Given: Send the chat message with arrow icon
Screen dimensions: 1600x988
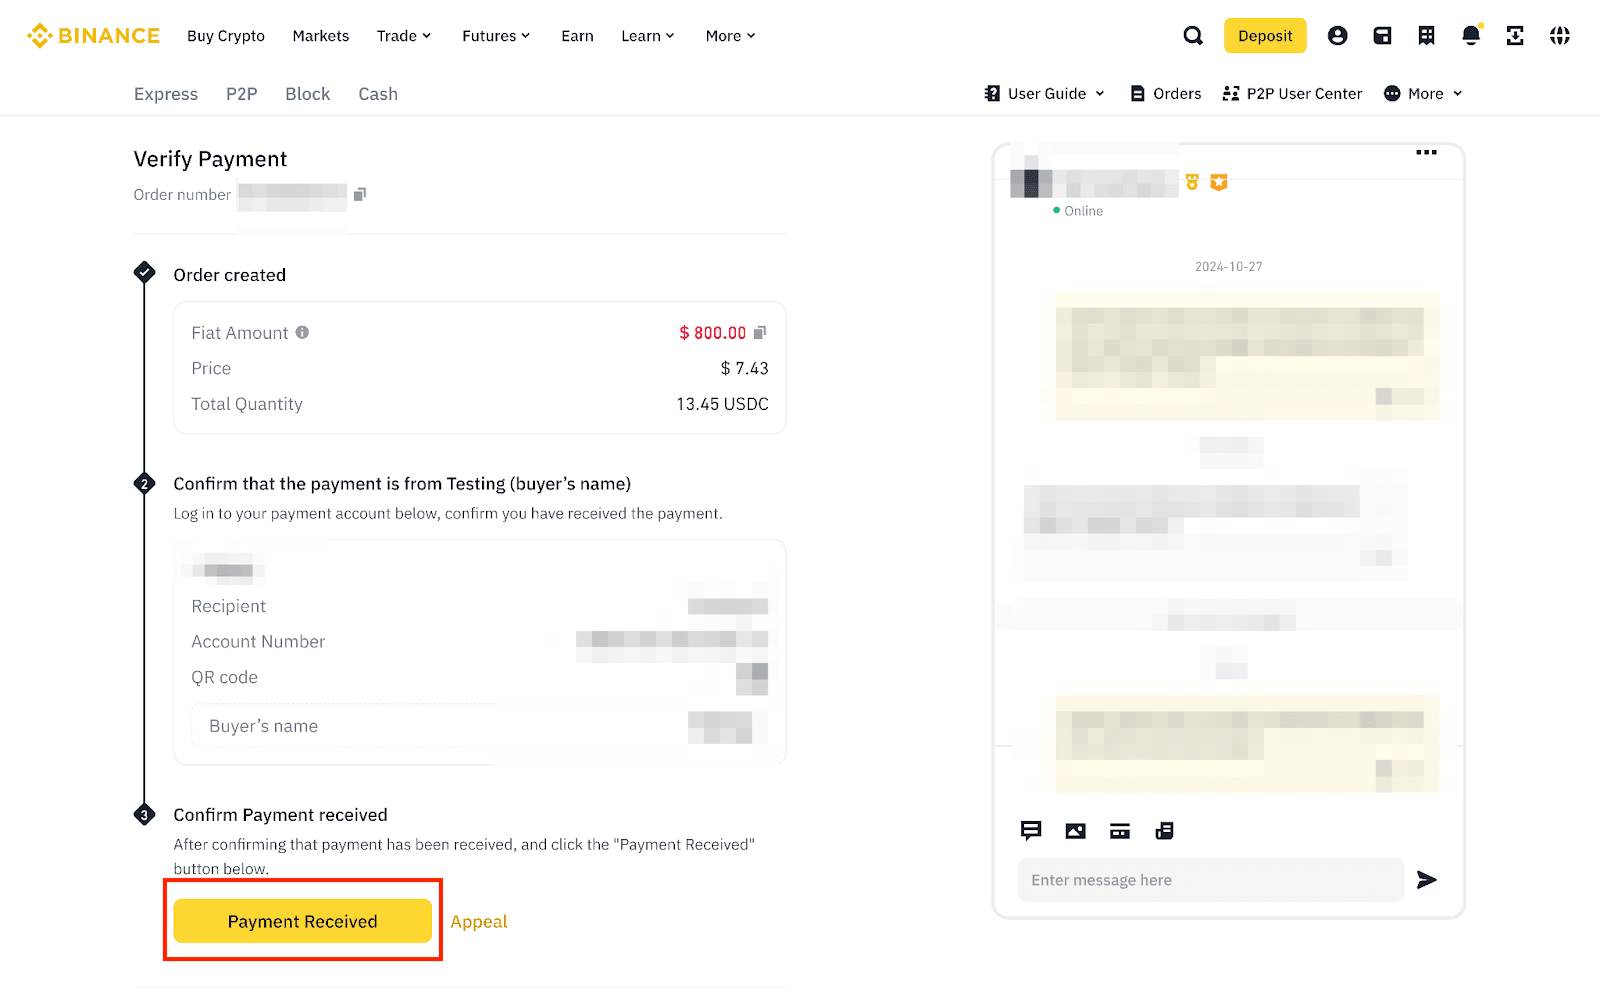Looking at the screenshot, I should point(1427,880).
